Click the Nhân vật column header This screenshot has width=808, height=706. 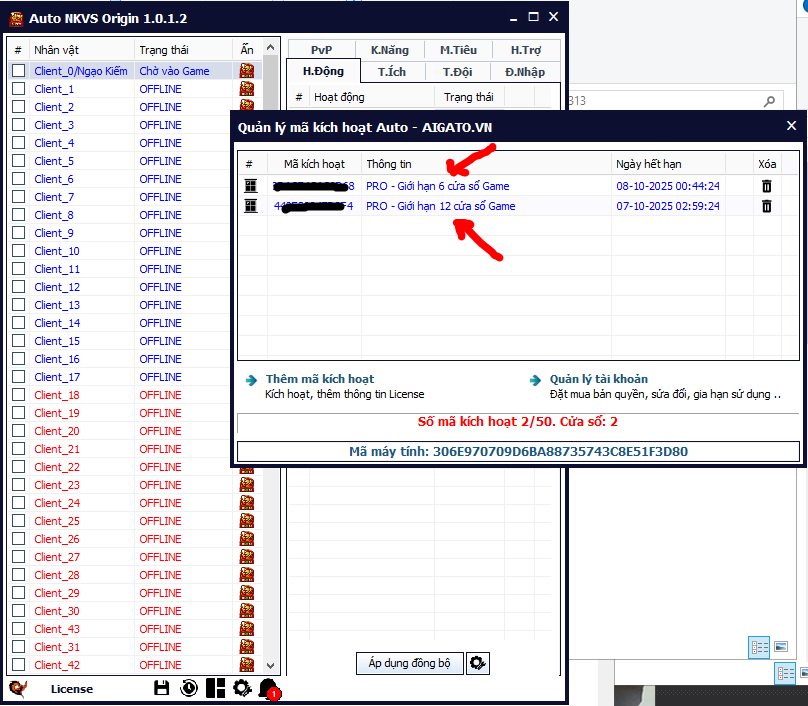[82, 50]
